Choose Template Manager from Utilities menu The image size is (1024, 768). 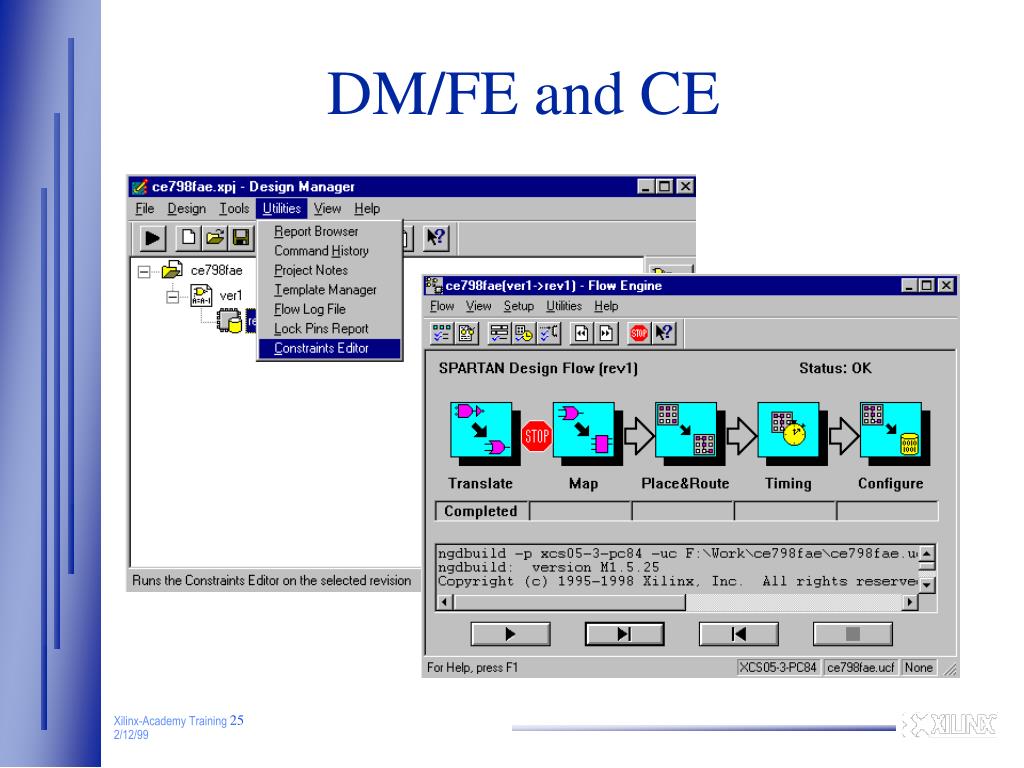tap(330, 290)
